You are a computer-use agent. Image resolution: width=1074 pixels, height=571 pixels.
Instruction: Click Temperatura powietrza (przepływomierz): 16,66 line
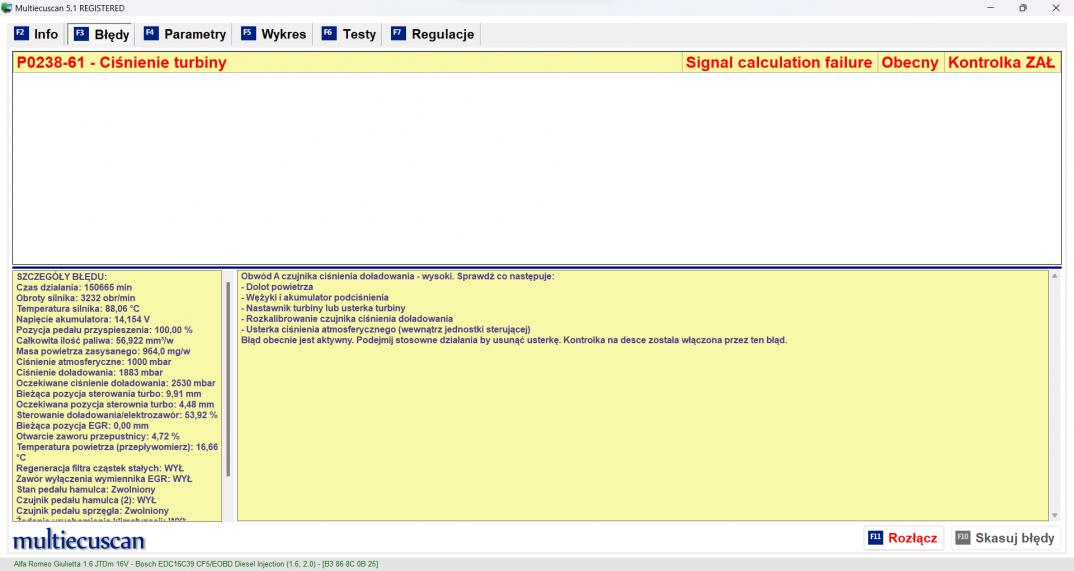click(x=117, y=452)
